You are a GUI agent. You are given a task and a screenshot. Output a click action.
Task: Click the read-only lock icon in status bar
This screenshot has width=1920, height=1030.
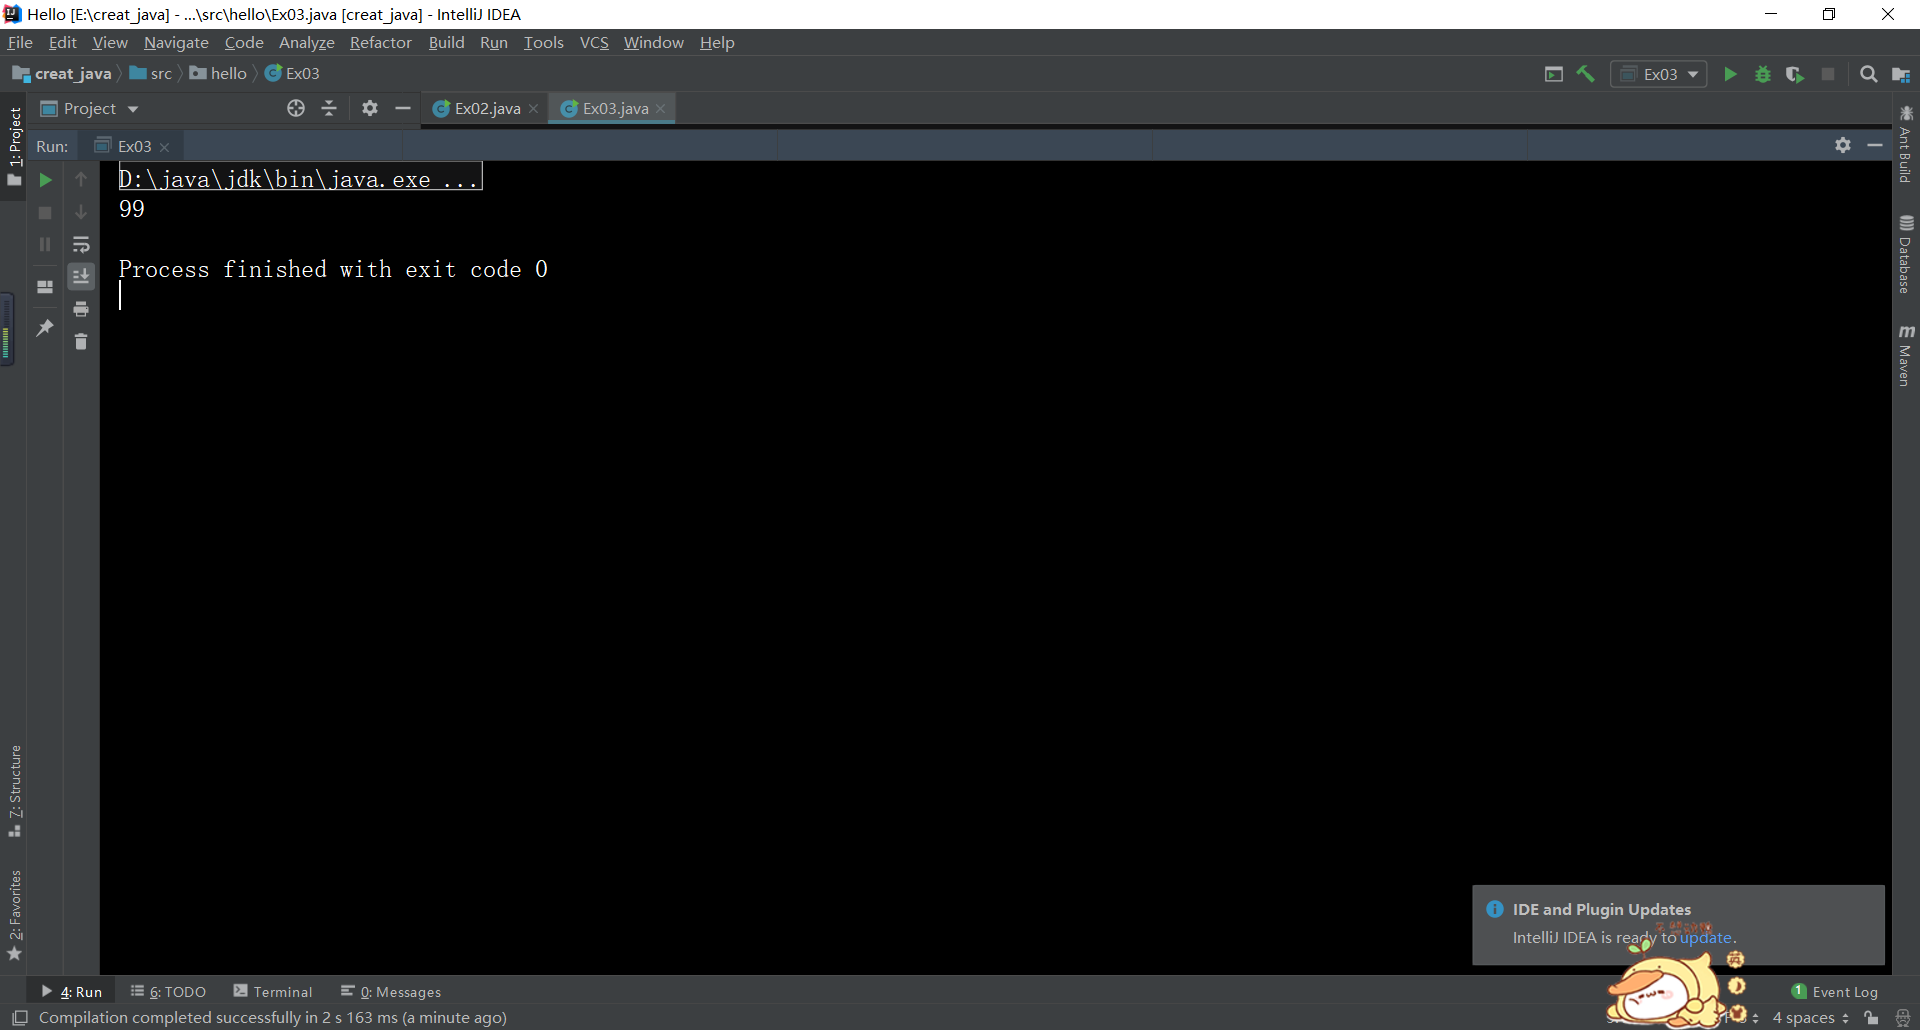coord(1871,1018)
